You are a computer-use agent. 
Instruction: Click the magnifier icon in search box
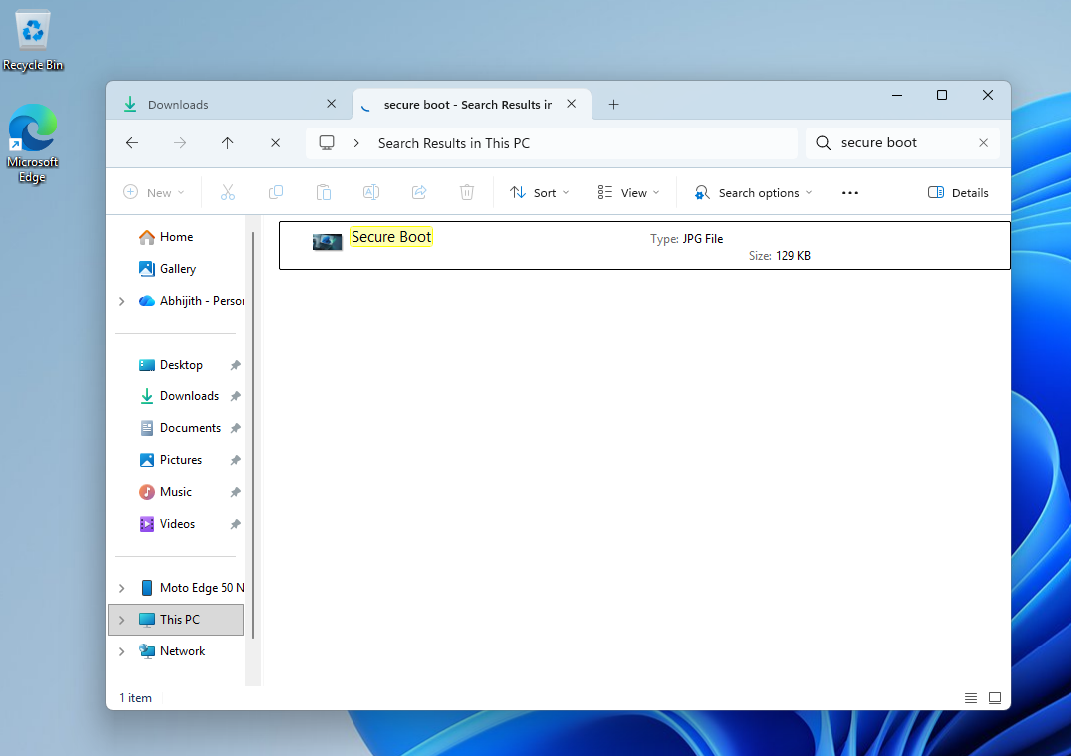tap(824, 143)
